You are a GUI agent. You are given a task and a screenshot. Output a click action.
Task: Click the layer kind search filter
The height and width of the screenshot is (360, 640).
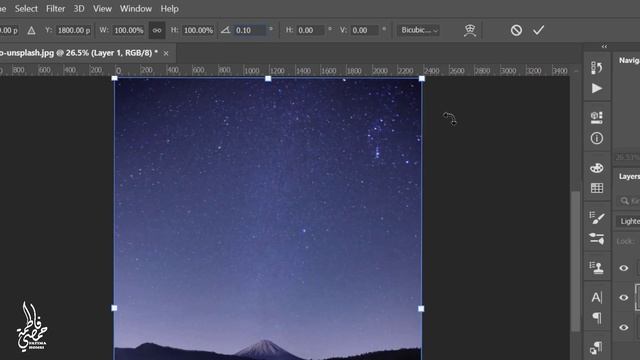[x=629, y=200]
